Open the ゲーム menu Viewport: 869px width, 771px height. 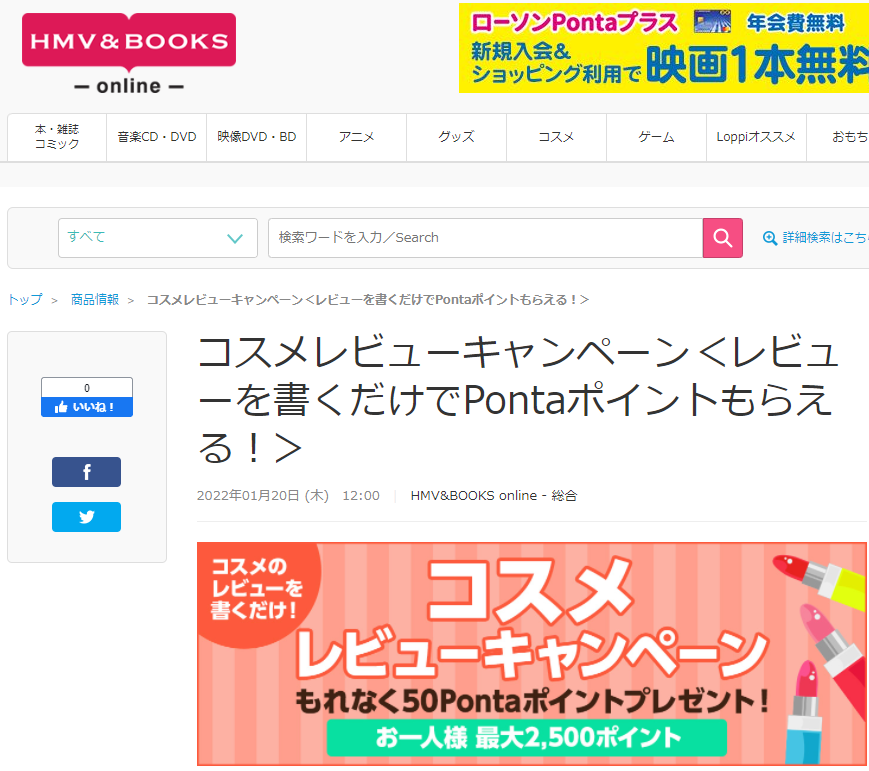pyautogui.click(x=656, y=137)
